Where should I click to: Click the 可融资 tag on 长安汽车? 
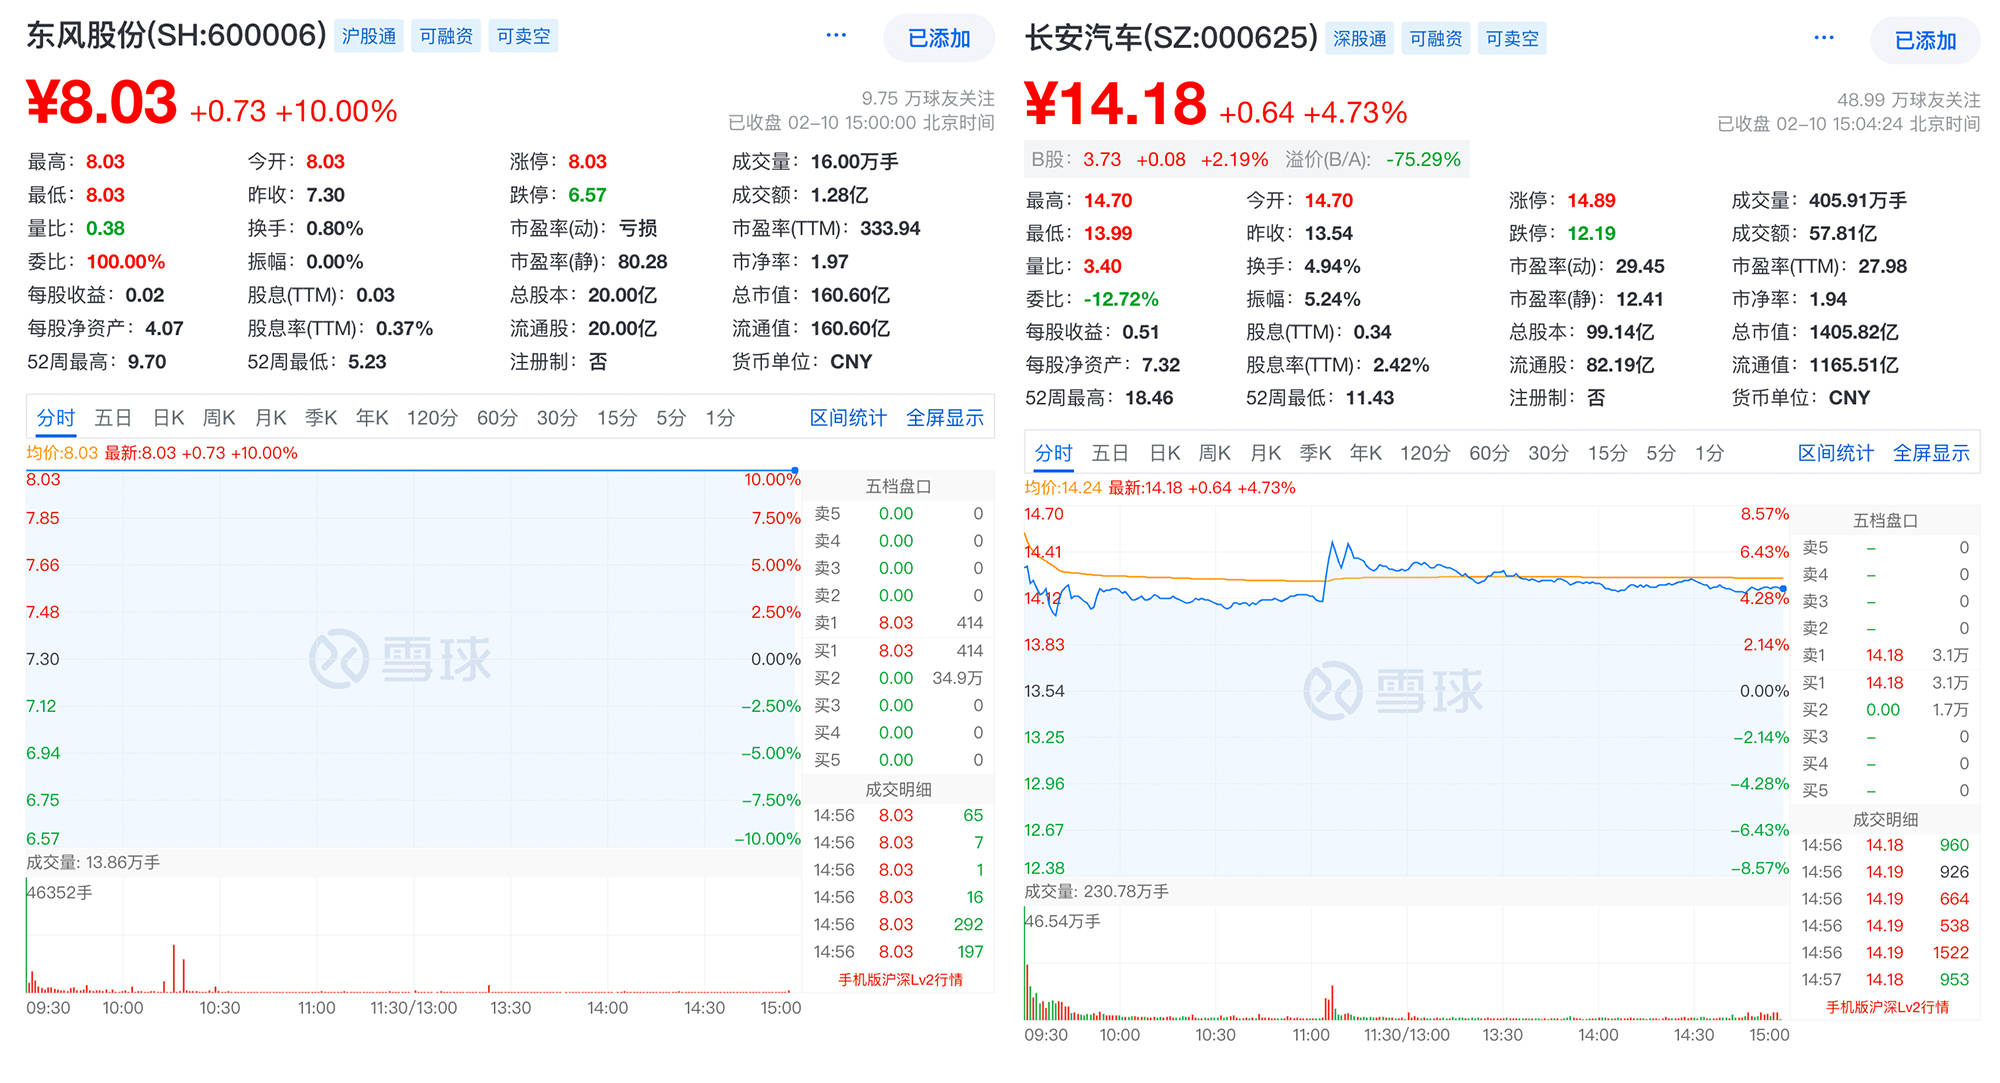click(x=1436, y=38)
